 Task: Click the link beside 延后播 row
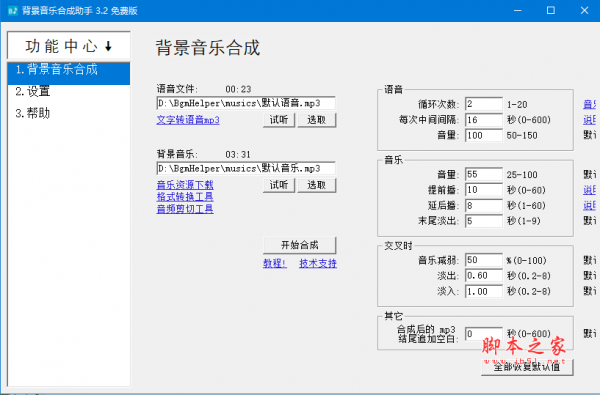pos(590,206)
